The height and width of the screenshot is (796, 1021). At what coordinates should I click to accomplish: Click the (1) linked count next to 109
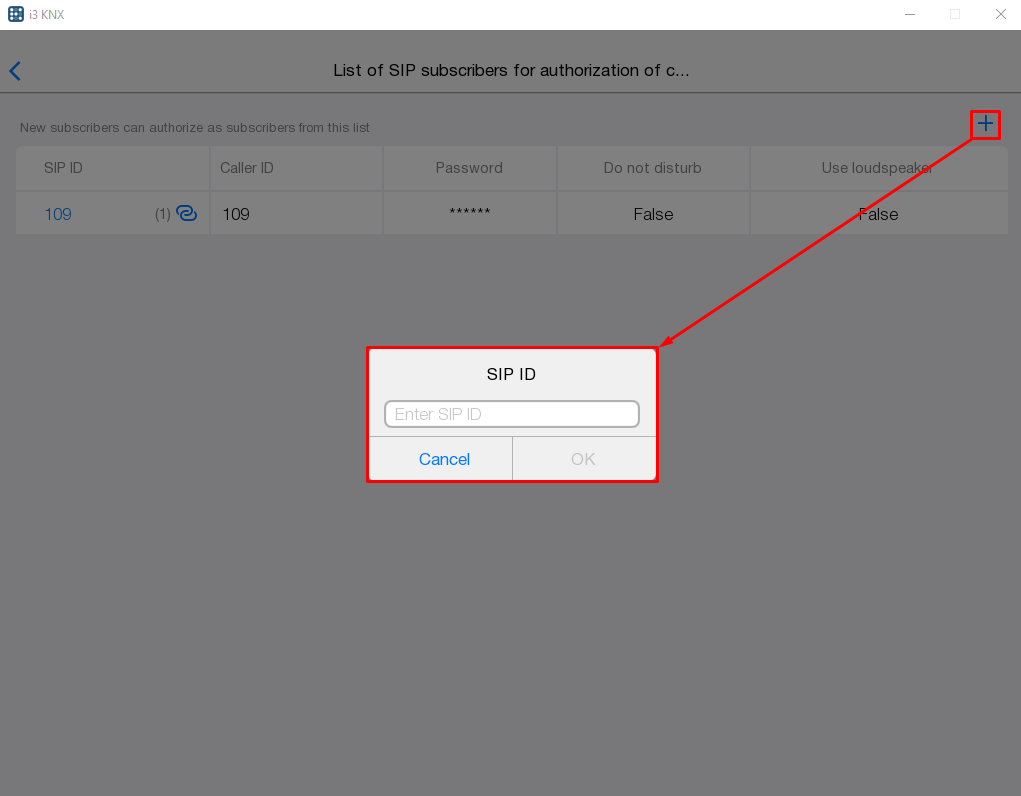(x=162, y=214)
